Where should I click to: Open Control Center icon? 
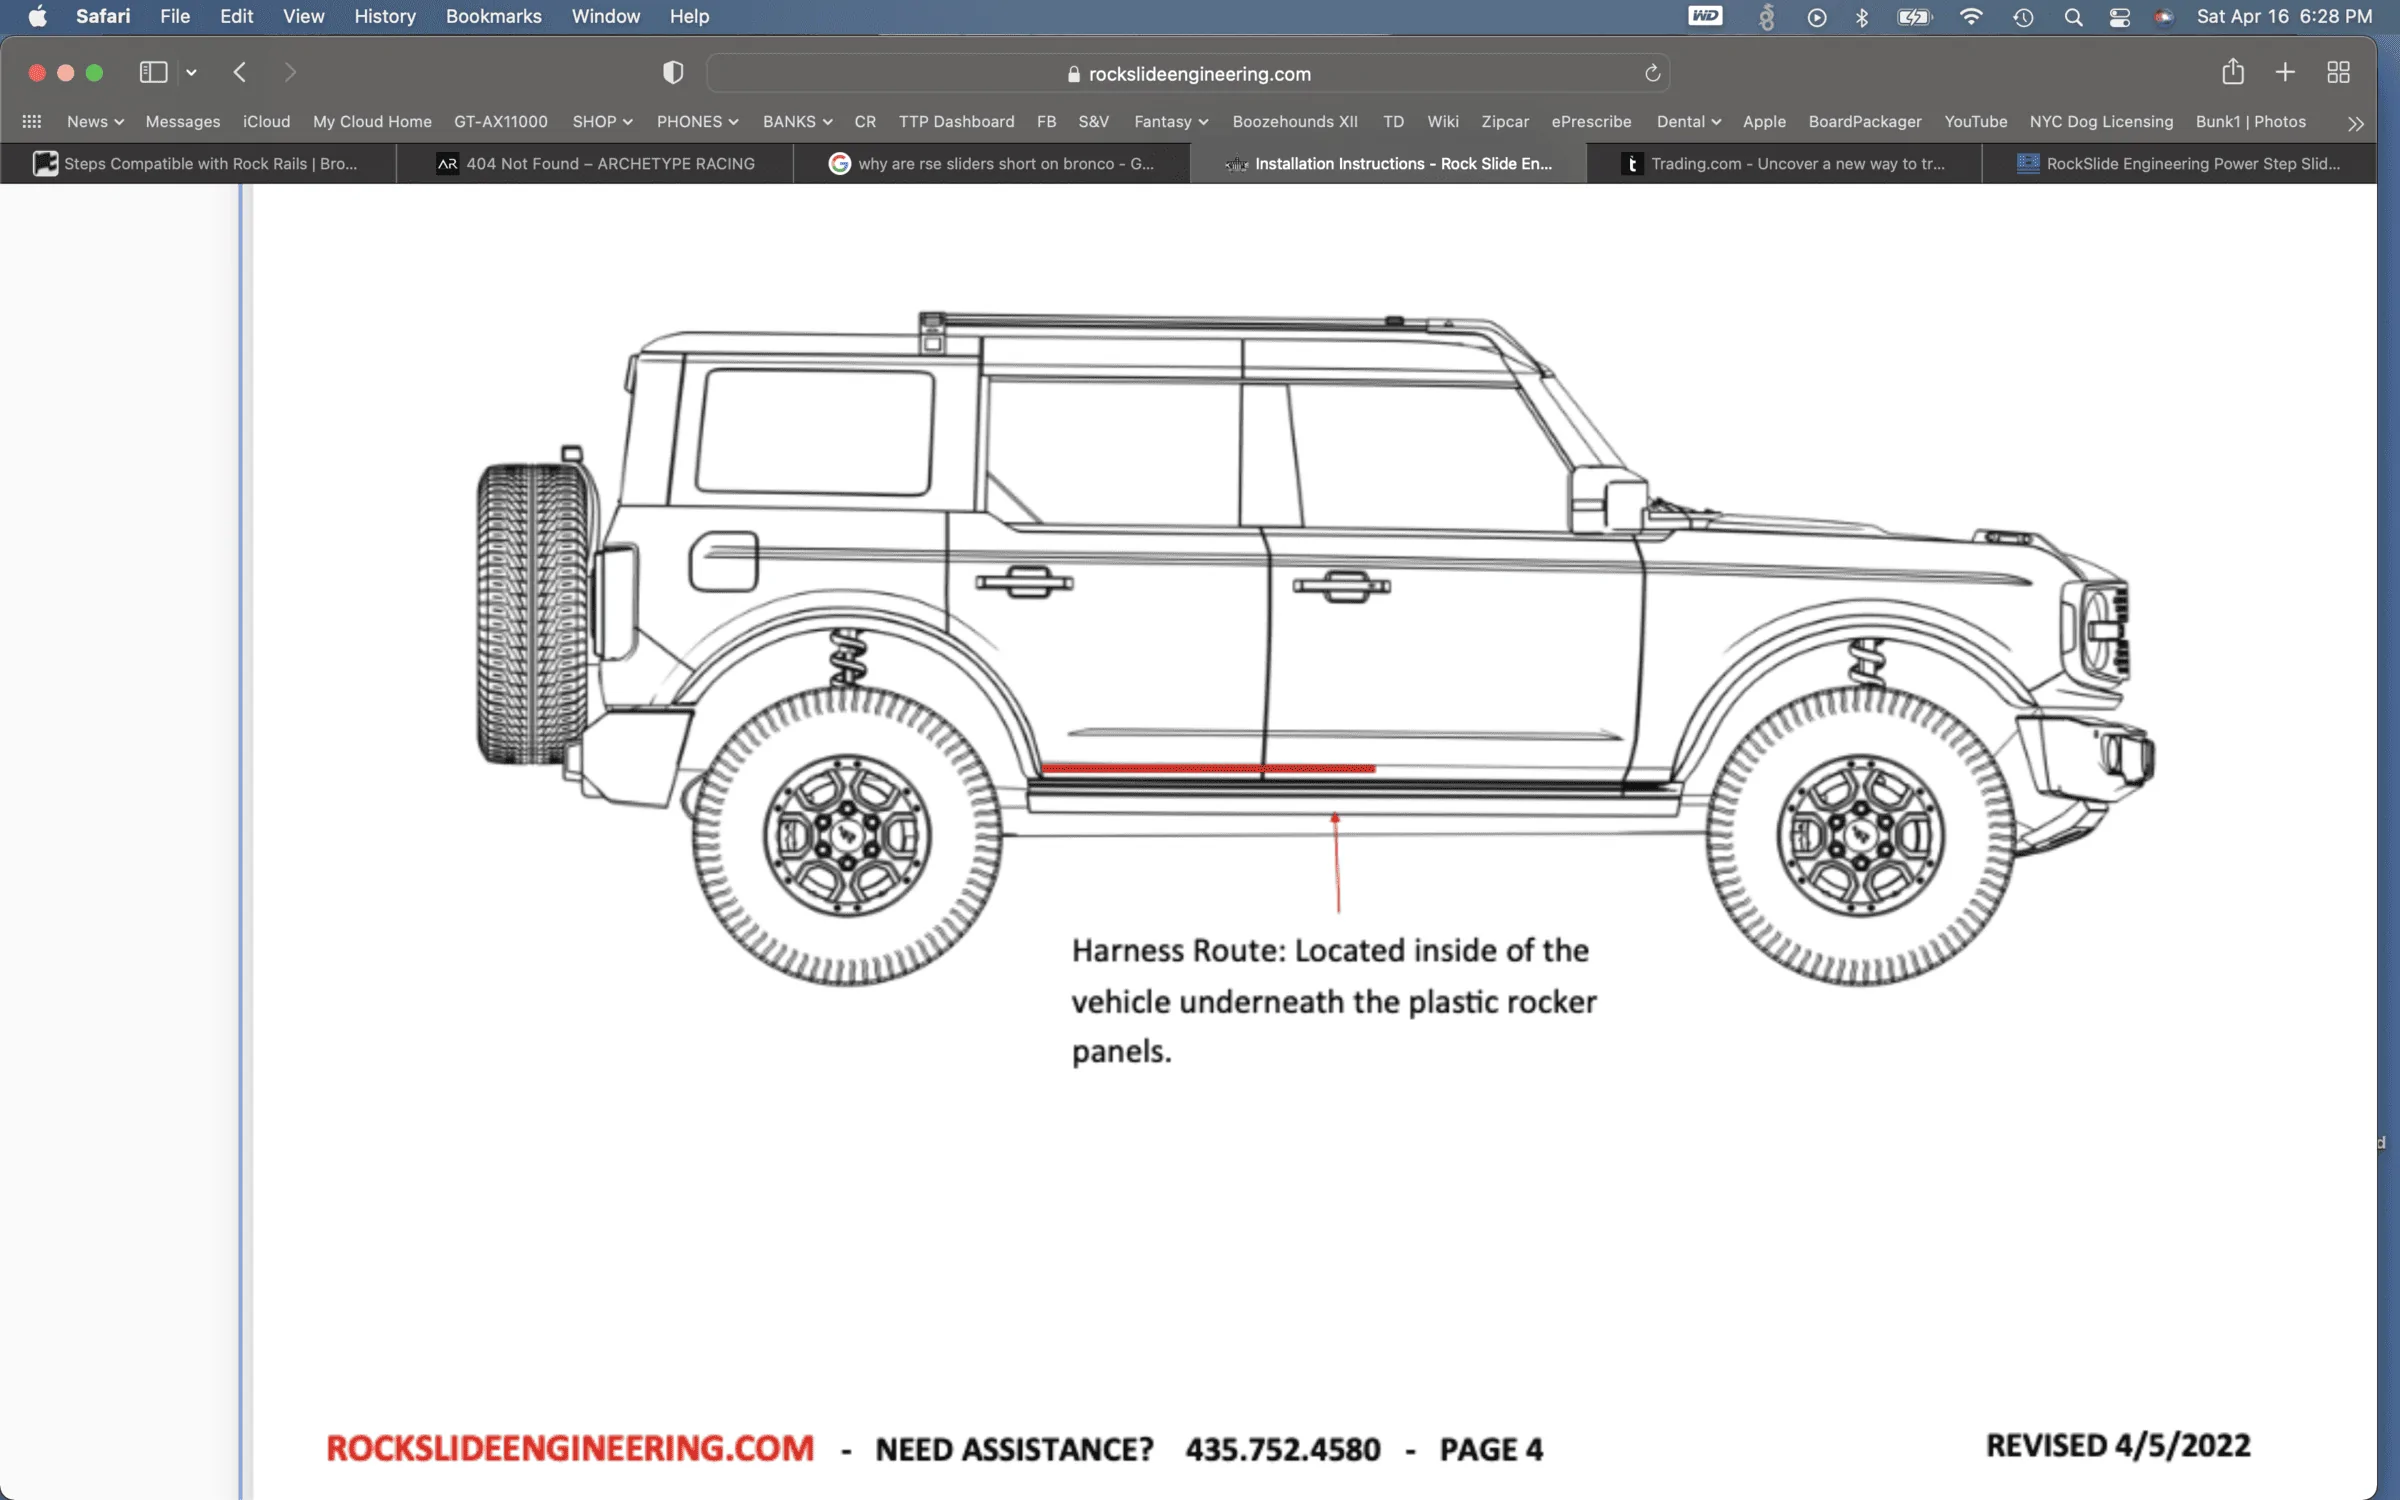2119,17
